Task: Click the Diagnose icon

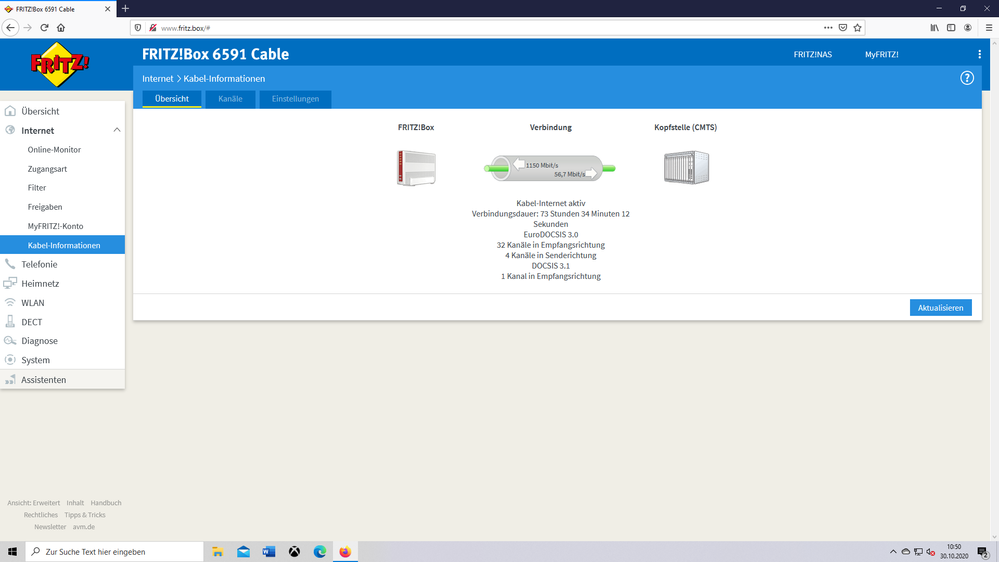Action: (x=10, y=340)
